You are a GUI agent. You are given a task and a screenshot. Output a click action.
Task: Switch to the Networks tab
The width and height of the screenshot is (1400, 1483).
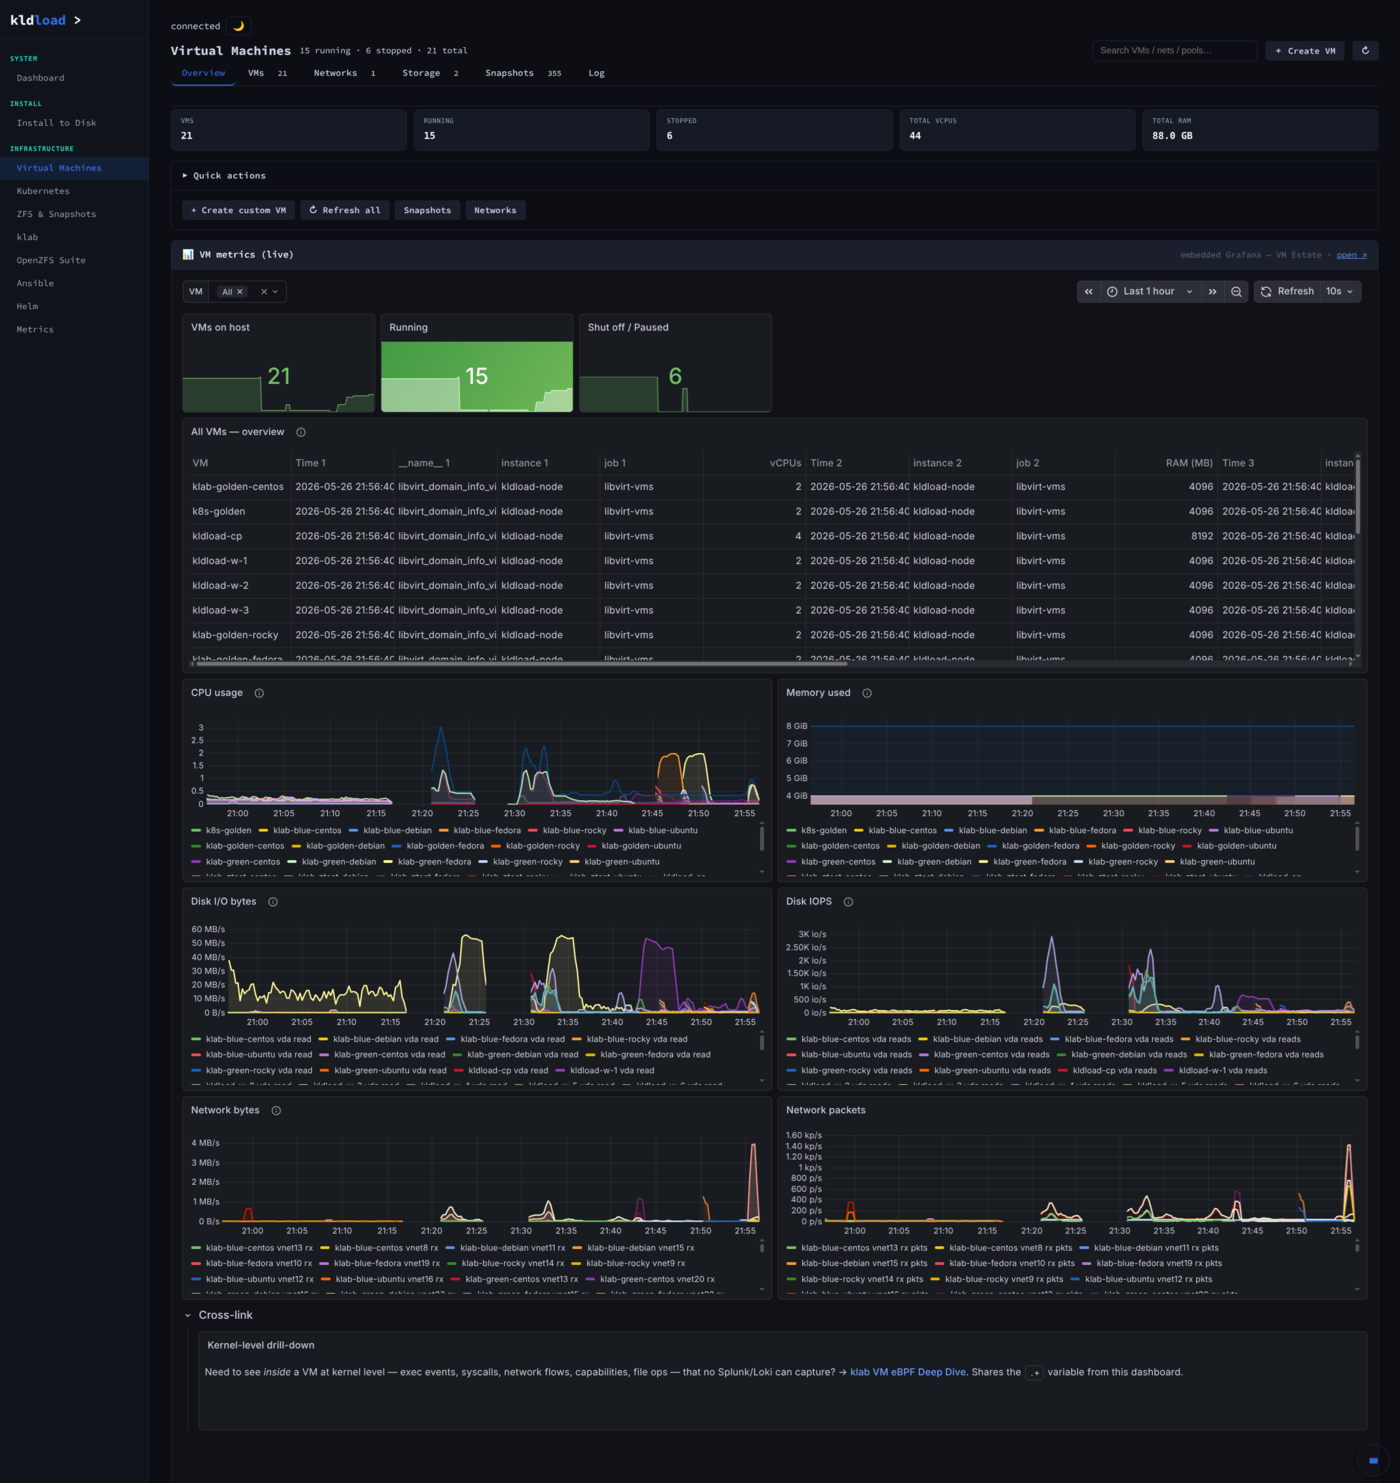tap(344, 73)
